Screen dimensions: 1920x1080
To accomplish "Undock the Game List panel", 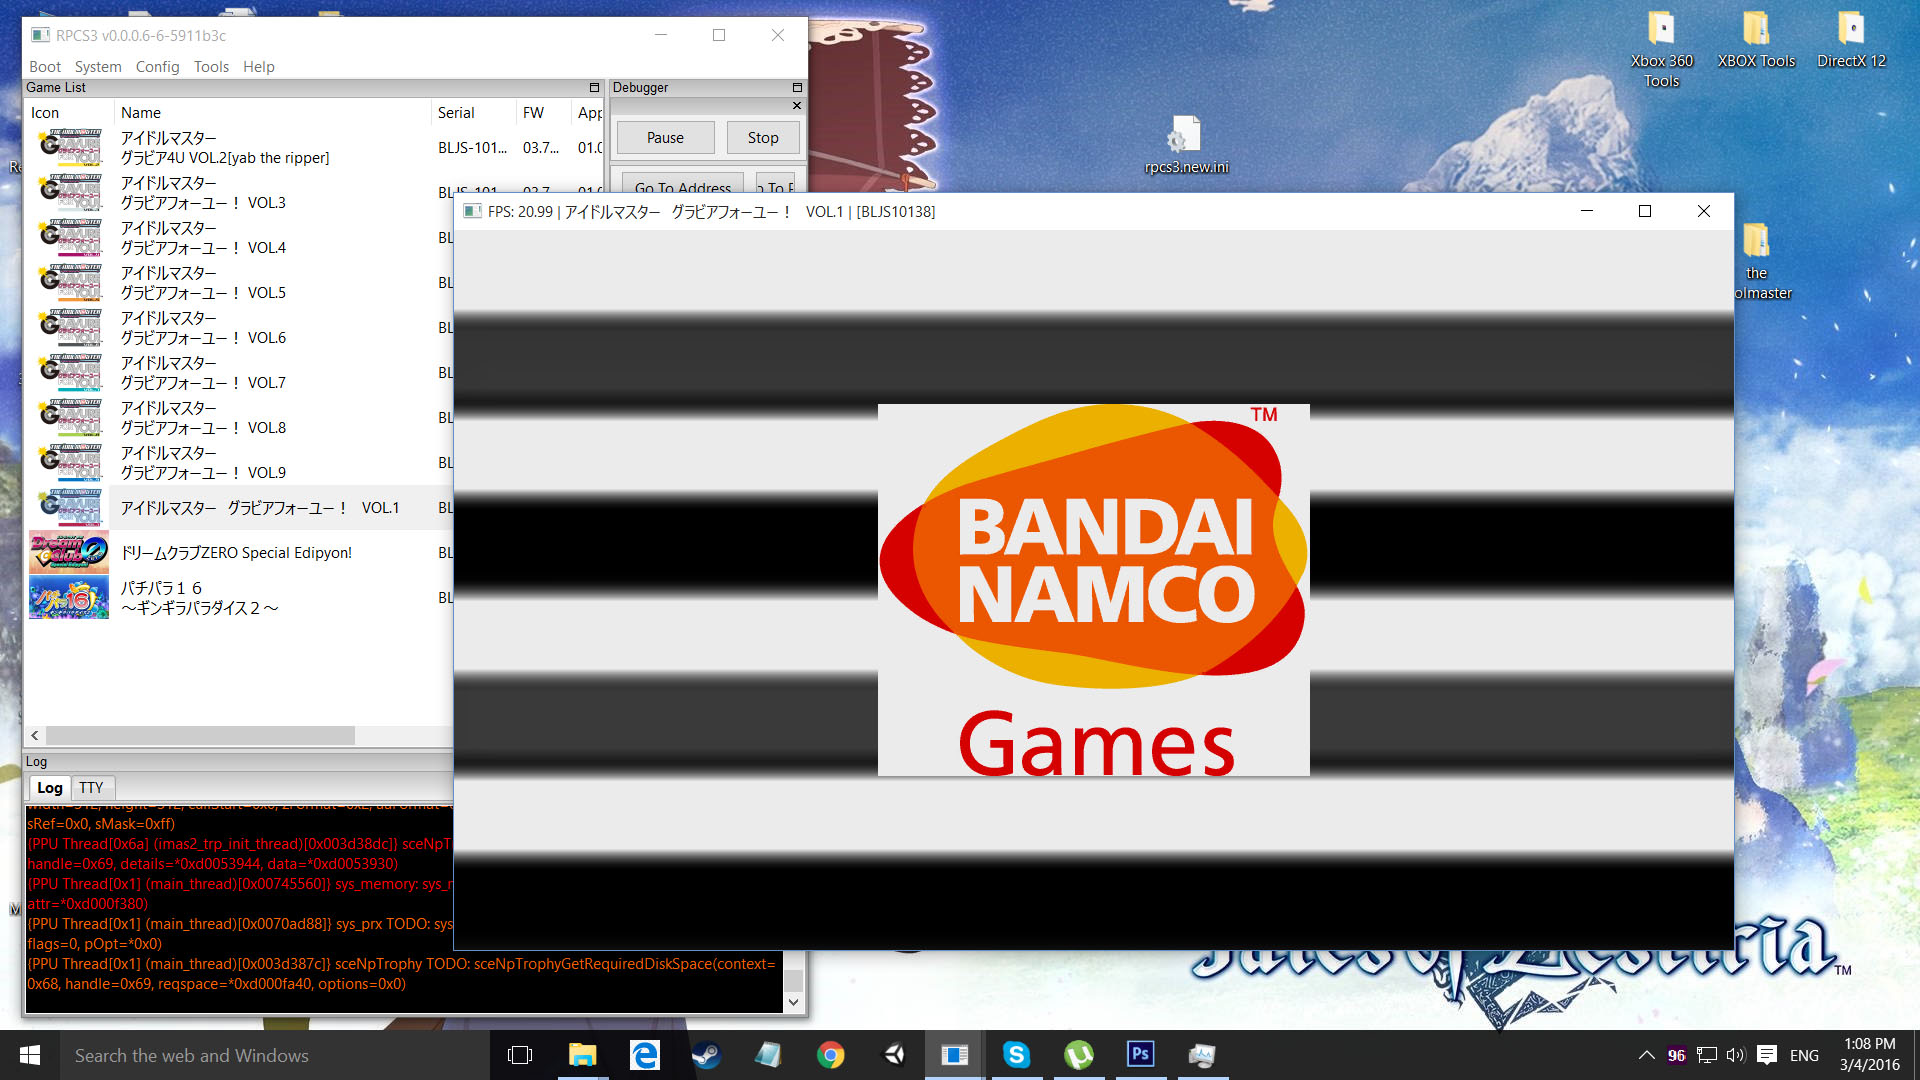I will [x=594, y=88].
